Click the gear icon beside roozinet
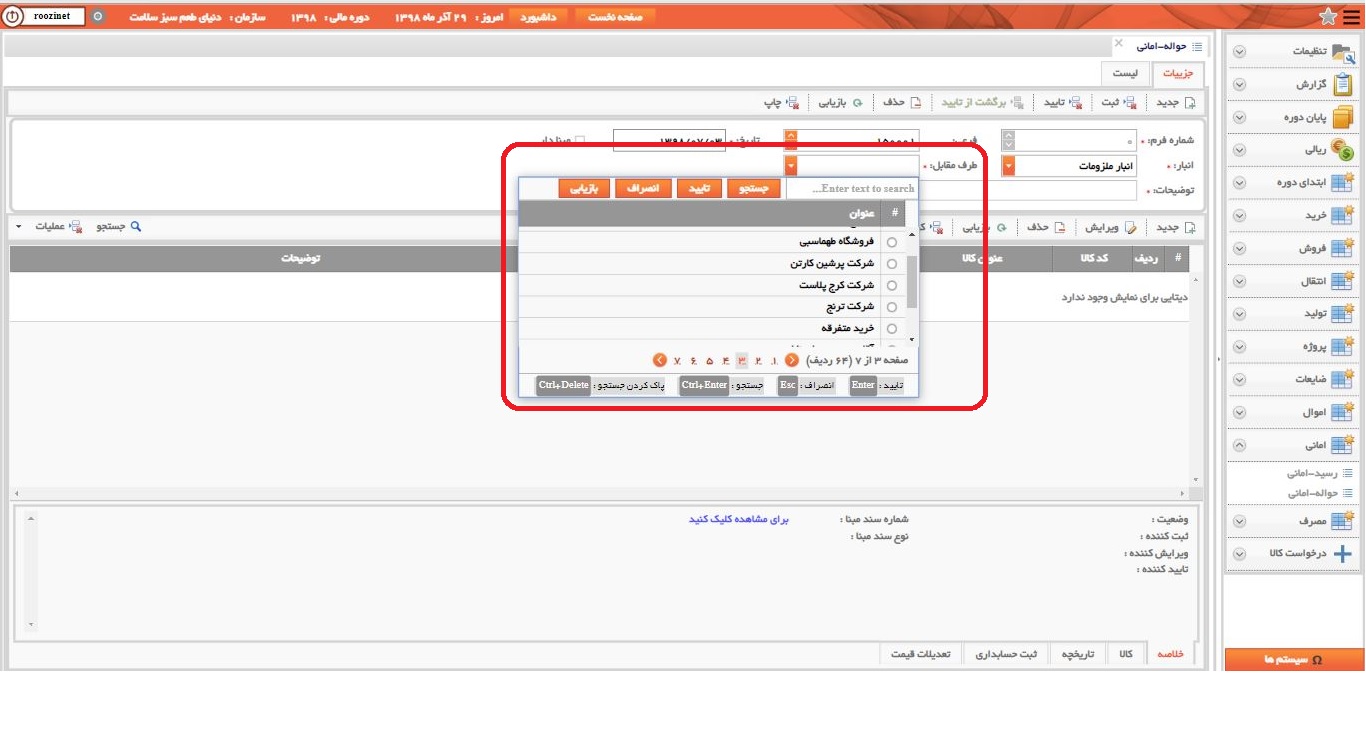The height and width of the screenshot is (738, 1366). [98, 17]
